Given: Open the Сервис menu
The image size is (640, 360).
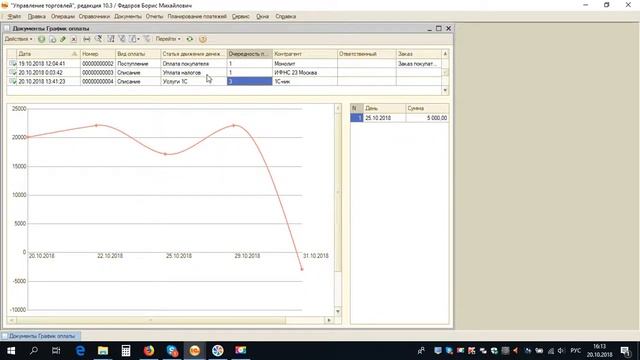Looking at the screenshot, I should tap(241, 16).
